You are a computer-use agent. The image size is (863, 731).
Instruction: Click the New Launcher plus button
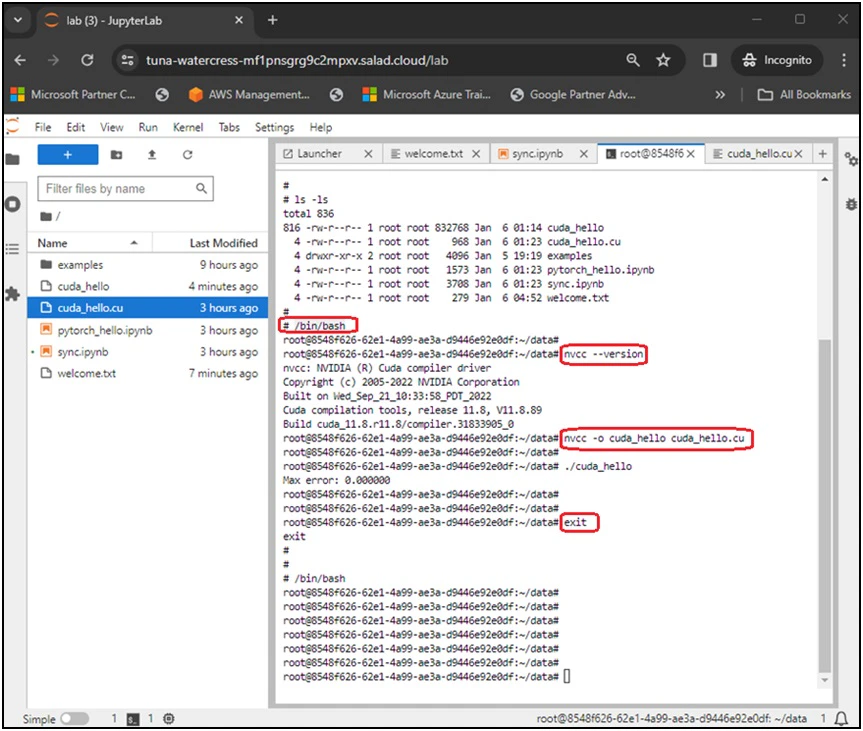coord(67,155)
